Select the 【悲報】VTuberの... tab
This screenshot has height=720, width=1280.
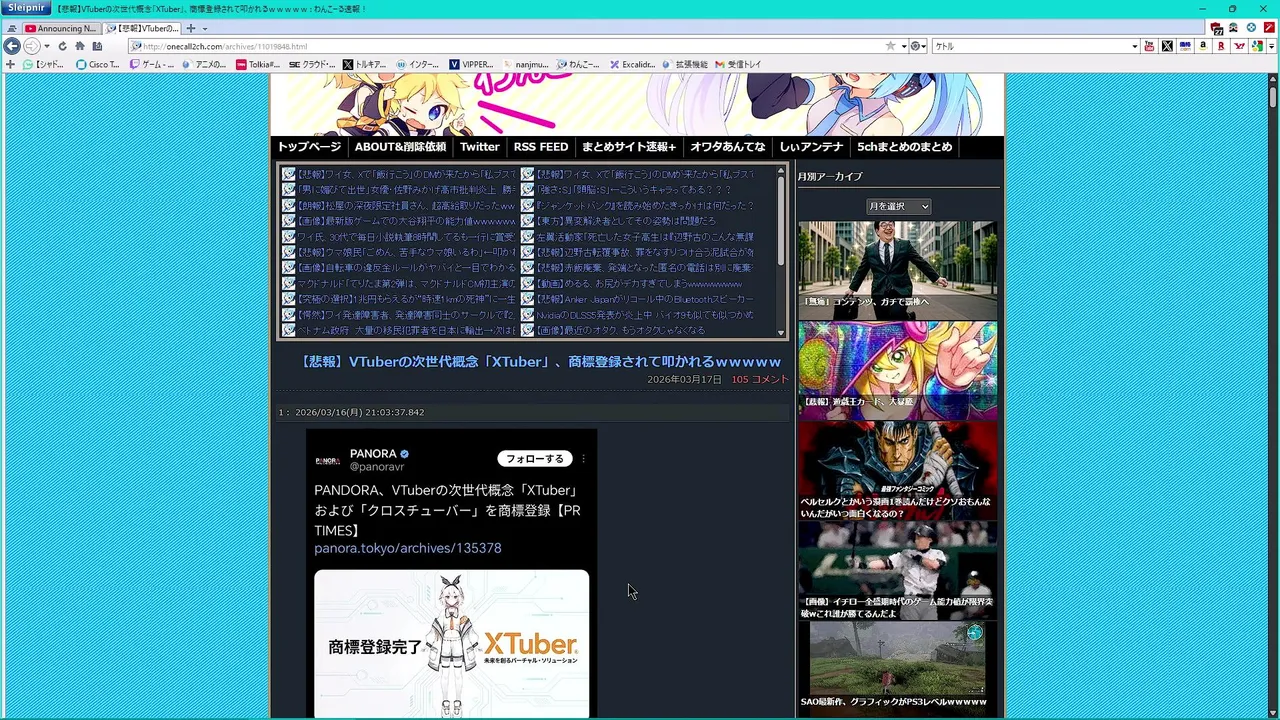click(x=143, y=29)
